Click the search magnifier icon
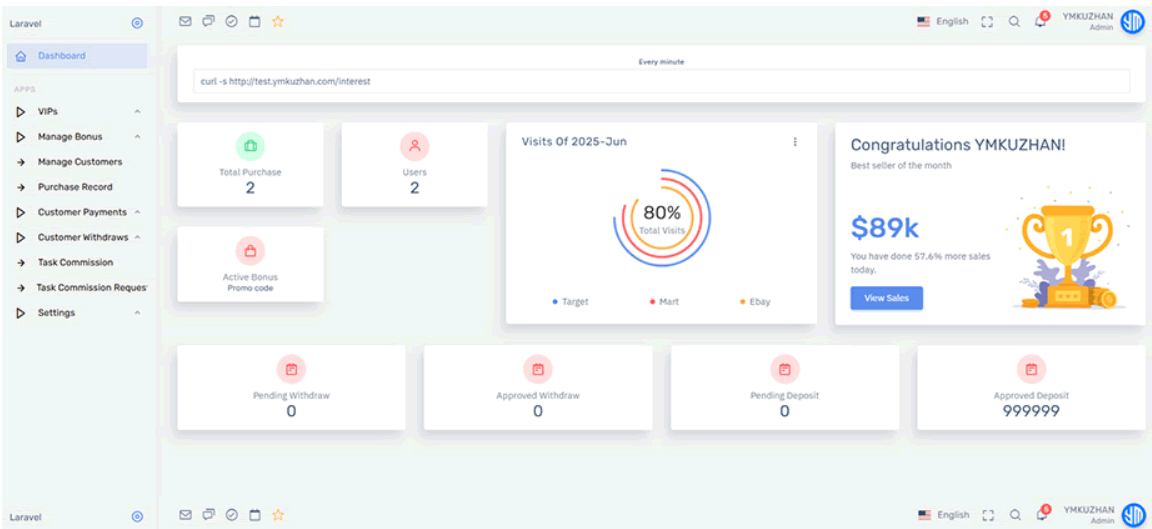The image size is (1152, 529). pyautogui.click(x=1014, y=22)
